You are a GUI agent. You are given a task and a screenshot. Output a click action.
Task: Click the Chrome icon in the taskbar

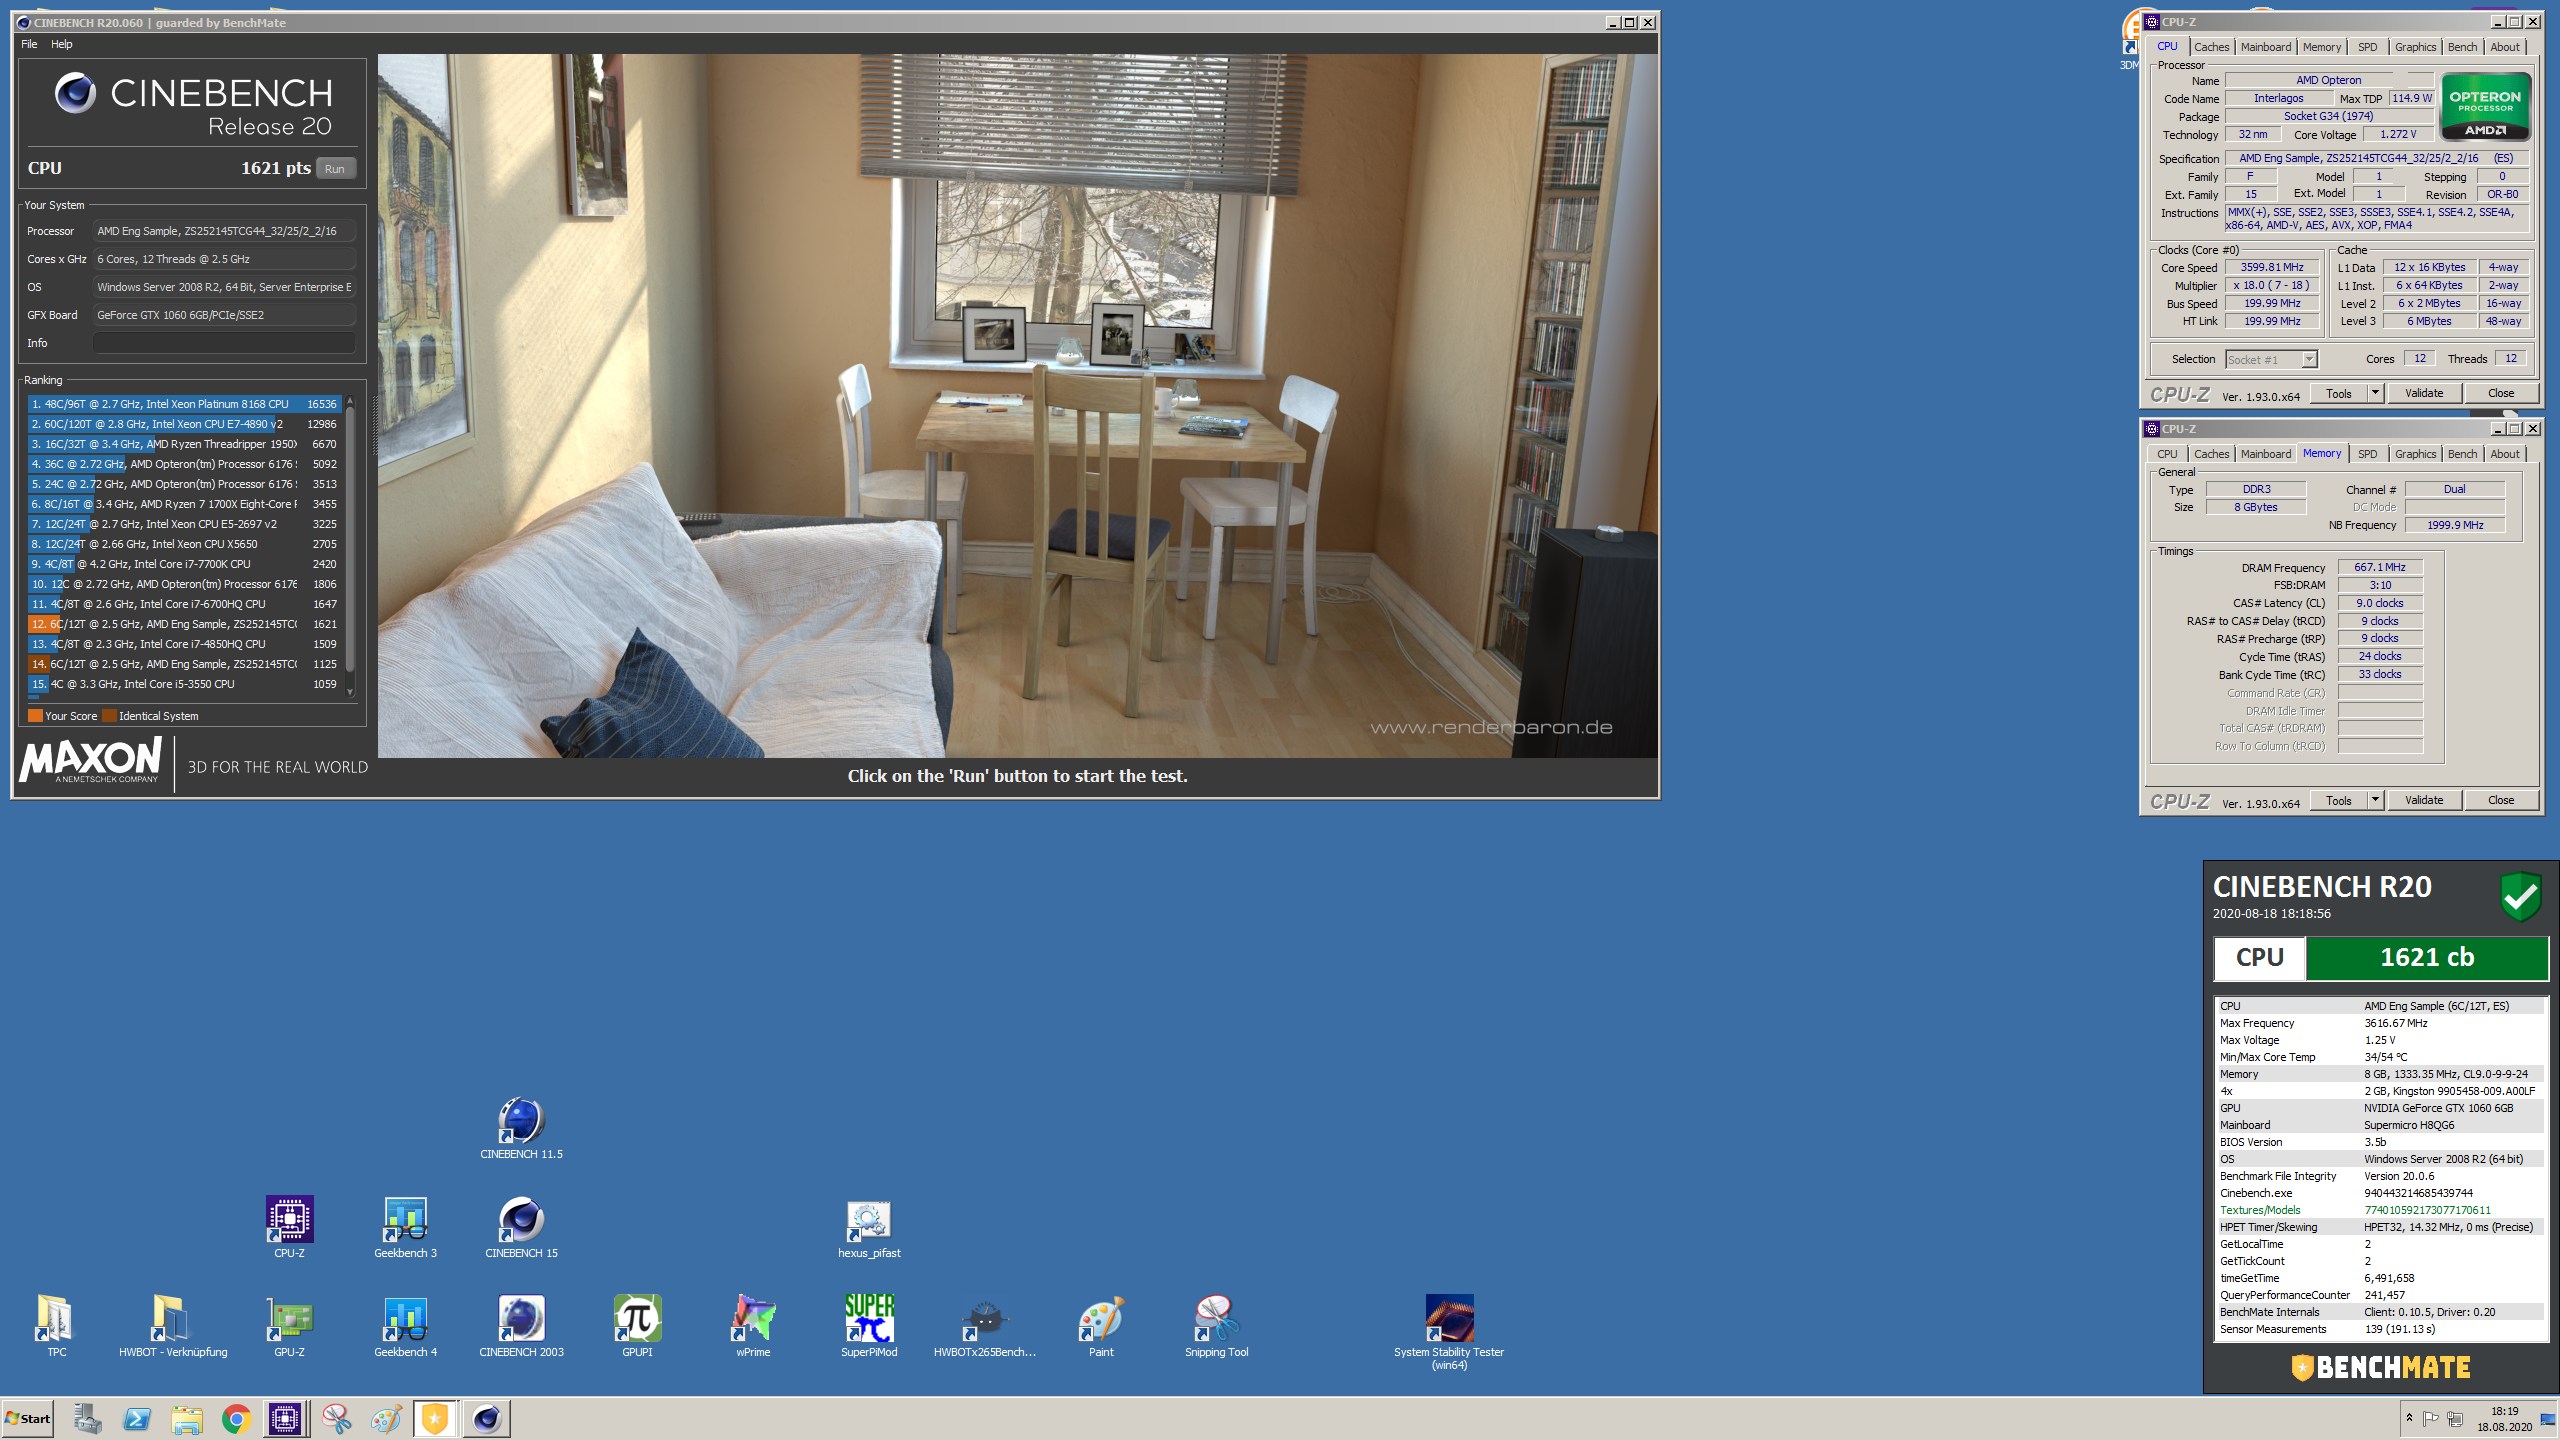pos(236,1419)
